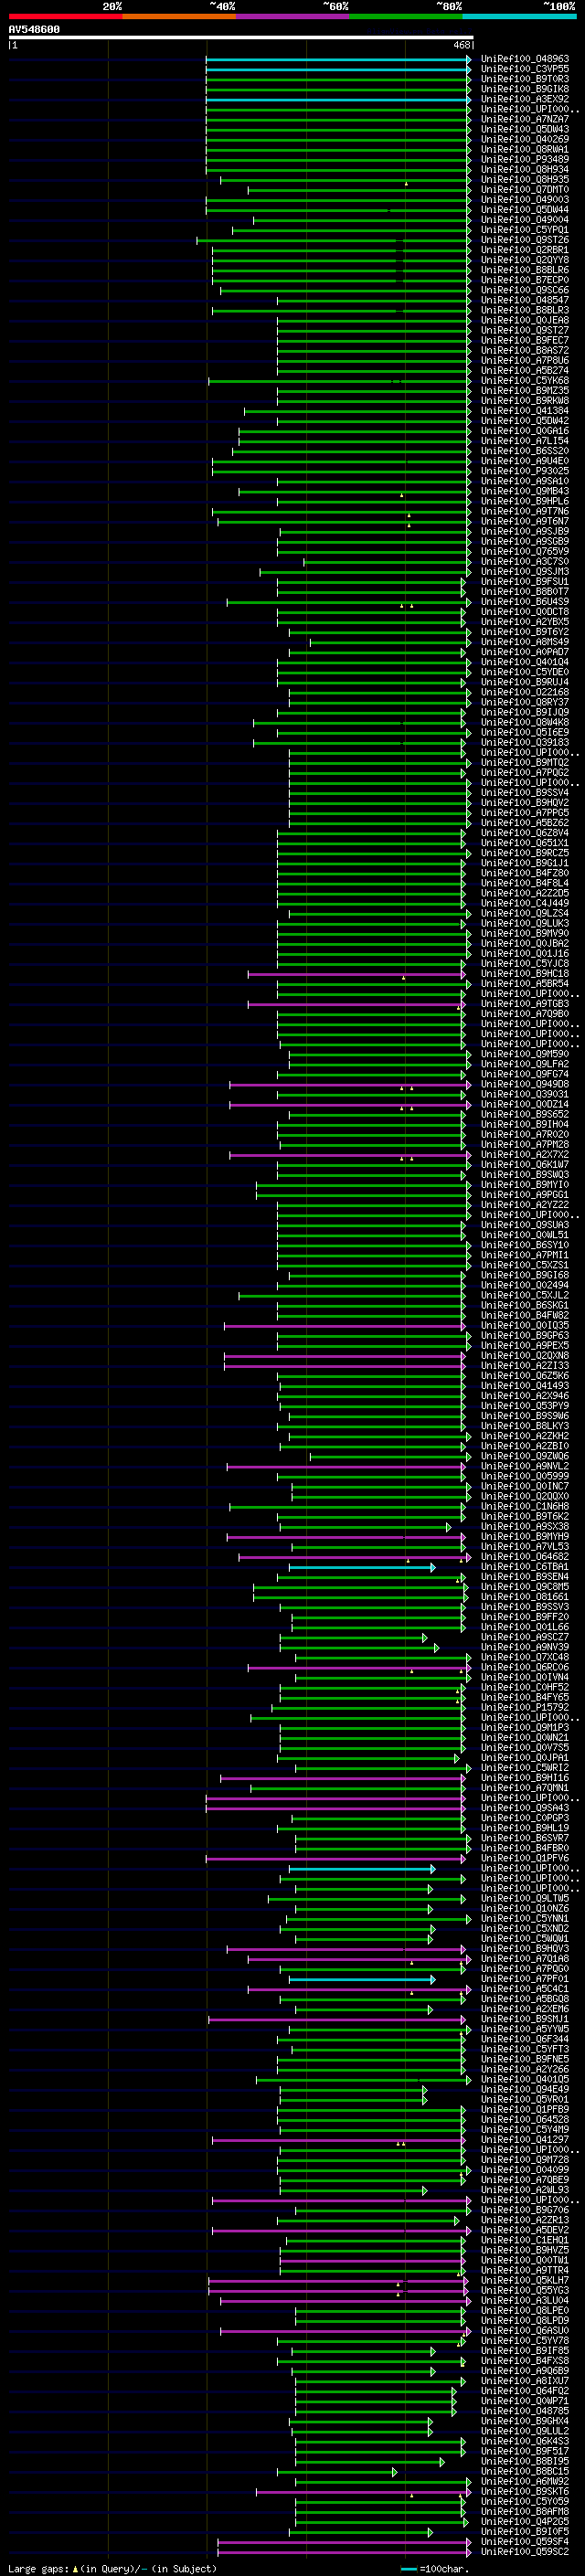585x2576 pixels.
Task: Click the red ~20% identity legend bar
Action: (x=65, y=16)
